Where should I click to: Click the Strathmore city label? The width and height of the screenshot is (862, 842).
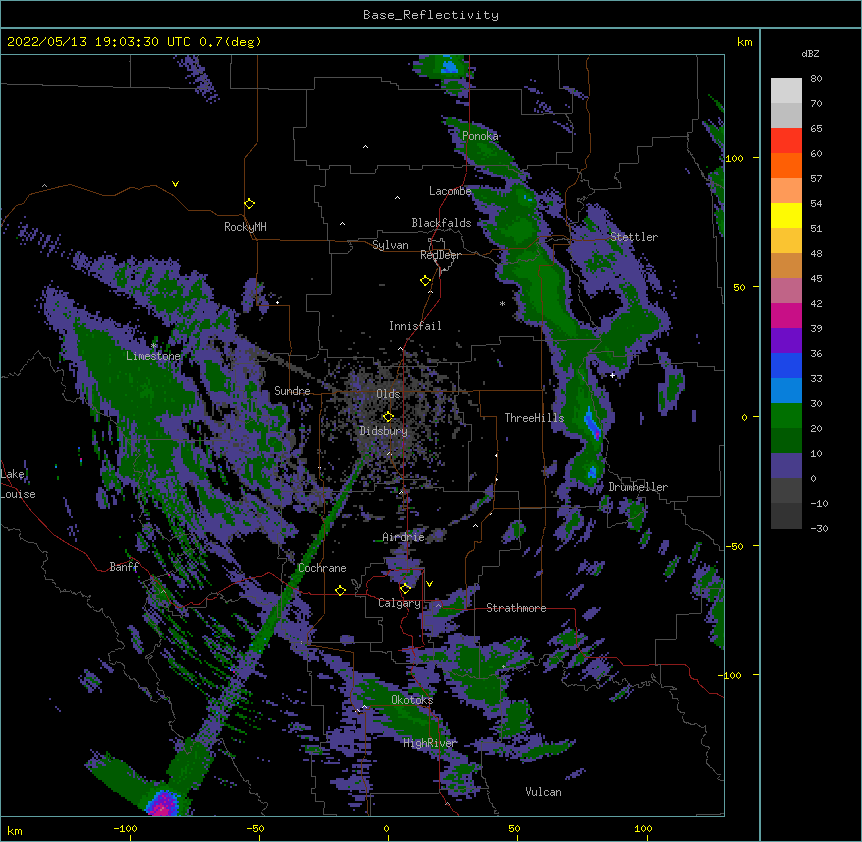point(516,608)
